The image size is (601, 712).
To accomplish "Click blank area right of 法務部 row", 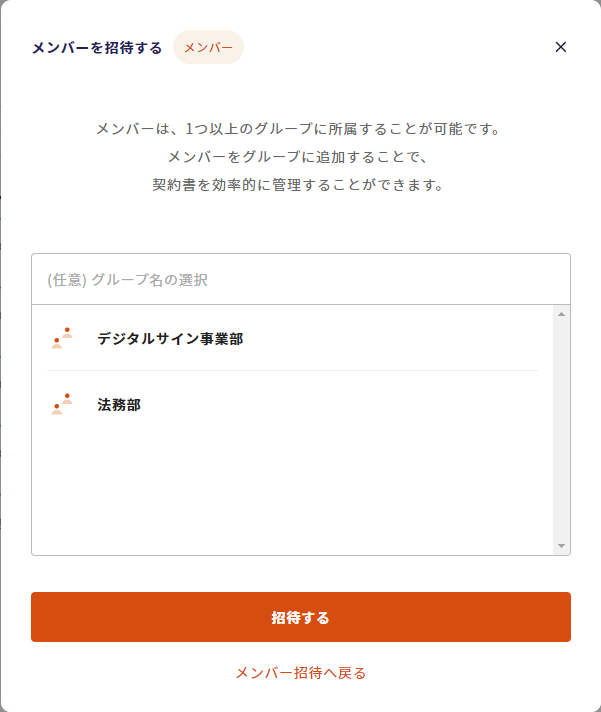I will (x=340, y=404).
